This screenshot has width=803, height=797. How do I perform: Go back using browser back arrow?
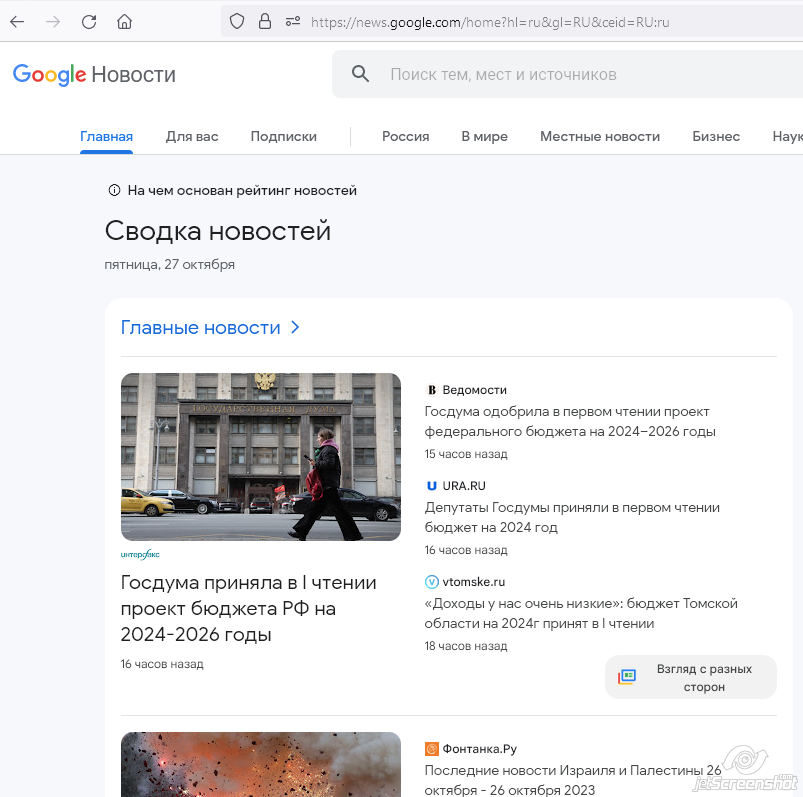tap(17, 22)
